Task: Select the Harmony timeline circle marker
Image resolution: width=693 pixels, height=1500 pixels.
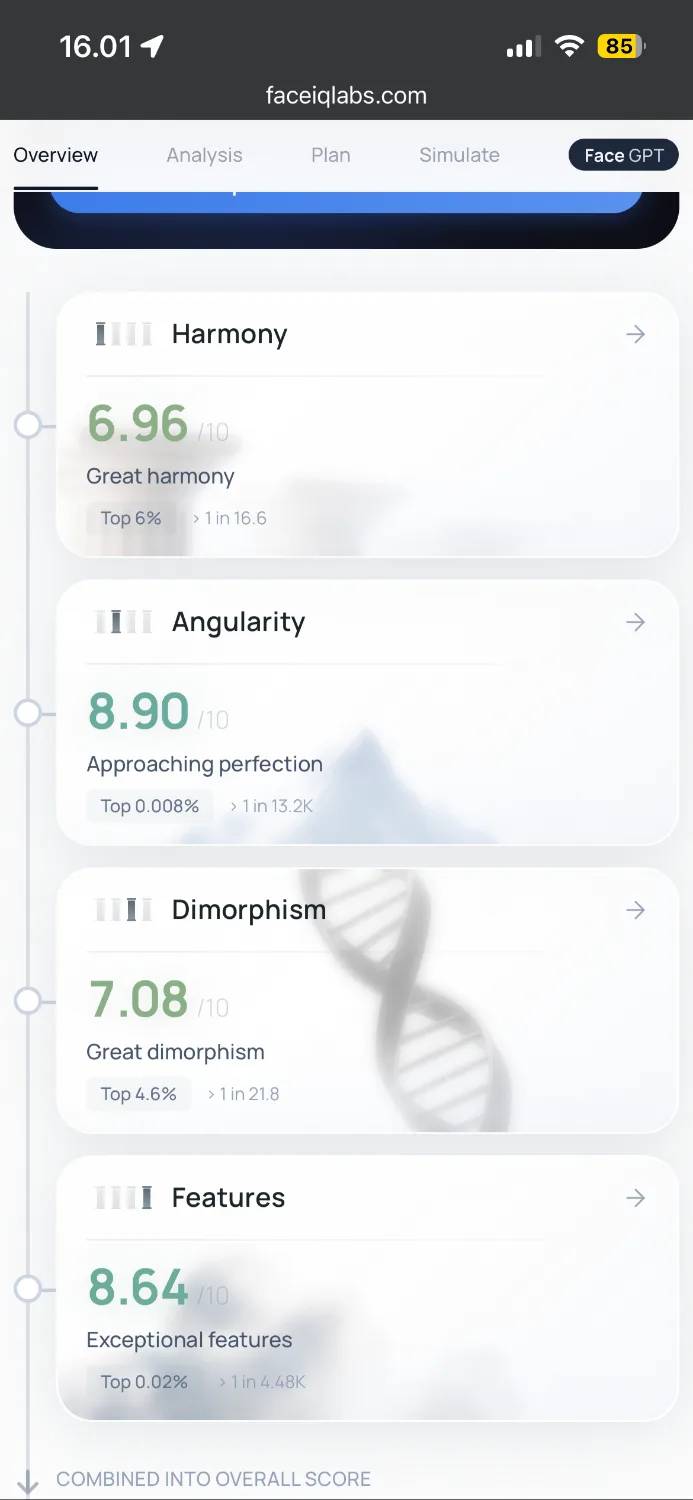Action: coord(28,425)
